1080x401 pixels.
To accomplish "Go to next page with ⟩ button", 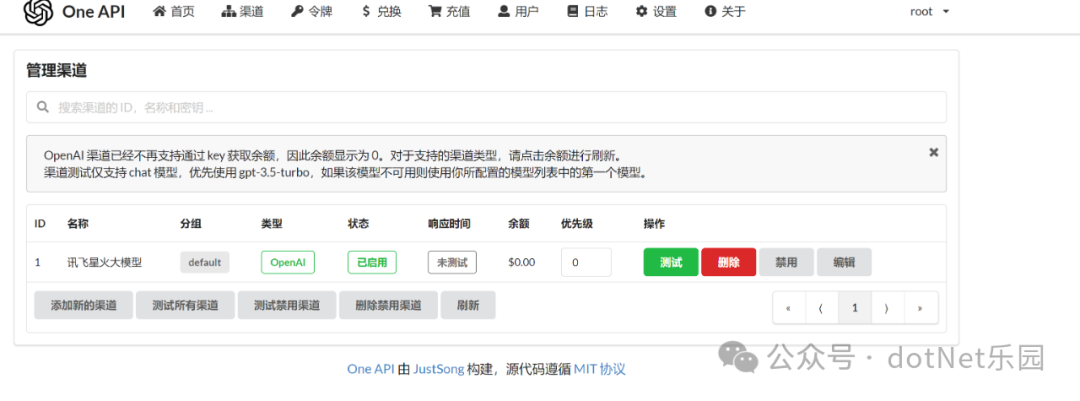I will (887, 308).
